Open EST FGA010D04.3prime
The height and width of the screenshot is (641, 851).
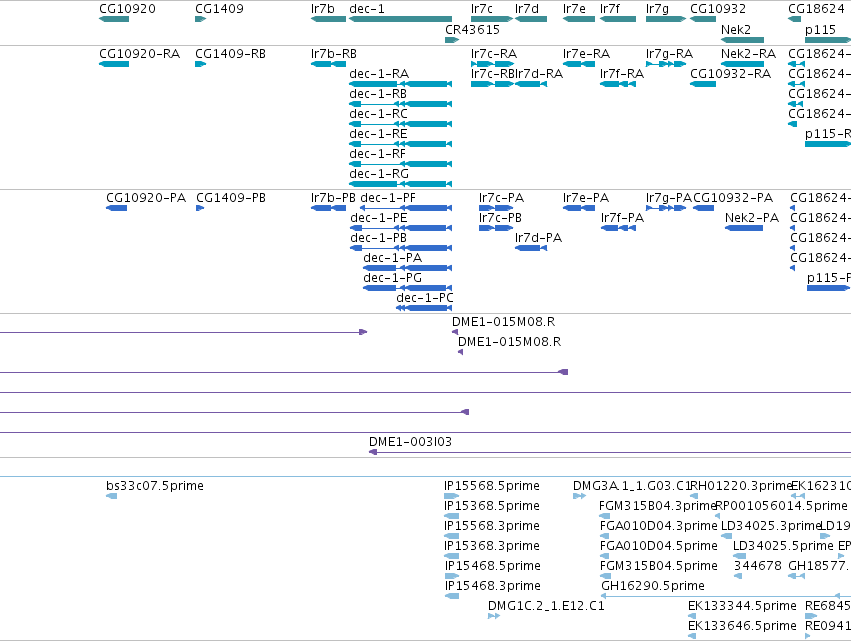coord(605,536)
